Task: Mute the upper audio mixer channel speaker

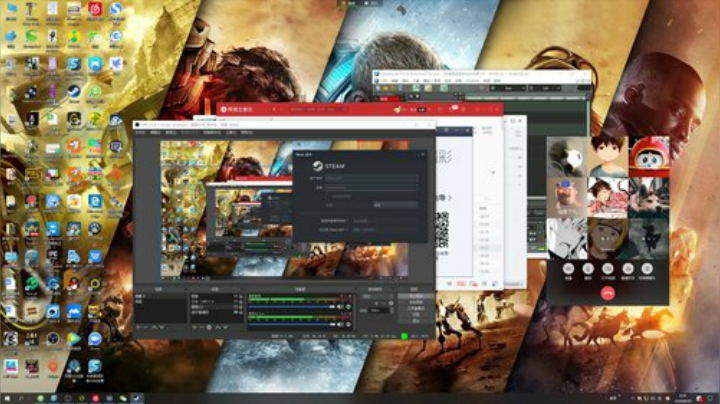Action: tap(340, 307)
